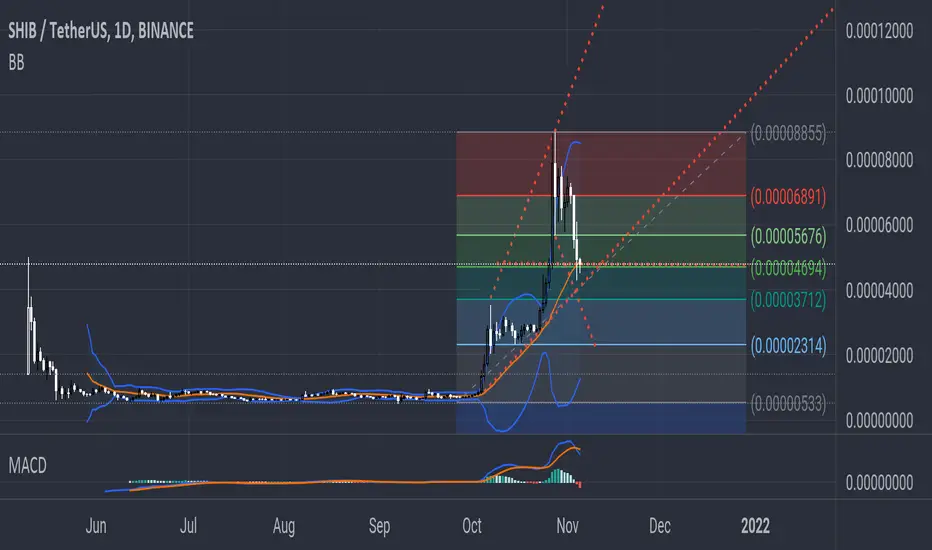Screen dimensions: 932x550
Task: Click the 0.00003712 Fibonacci level label
Action: [788, 300]
